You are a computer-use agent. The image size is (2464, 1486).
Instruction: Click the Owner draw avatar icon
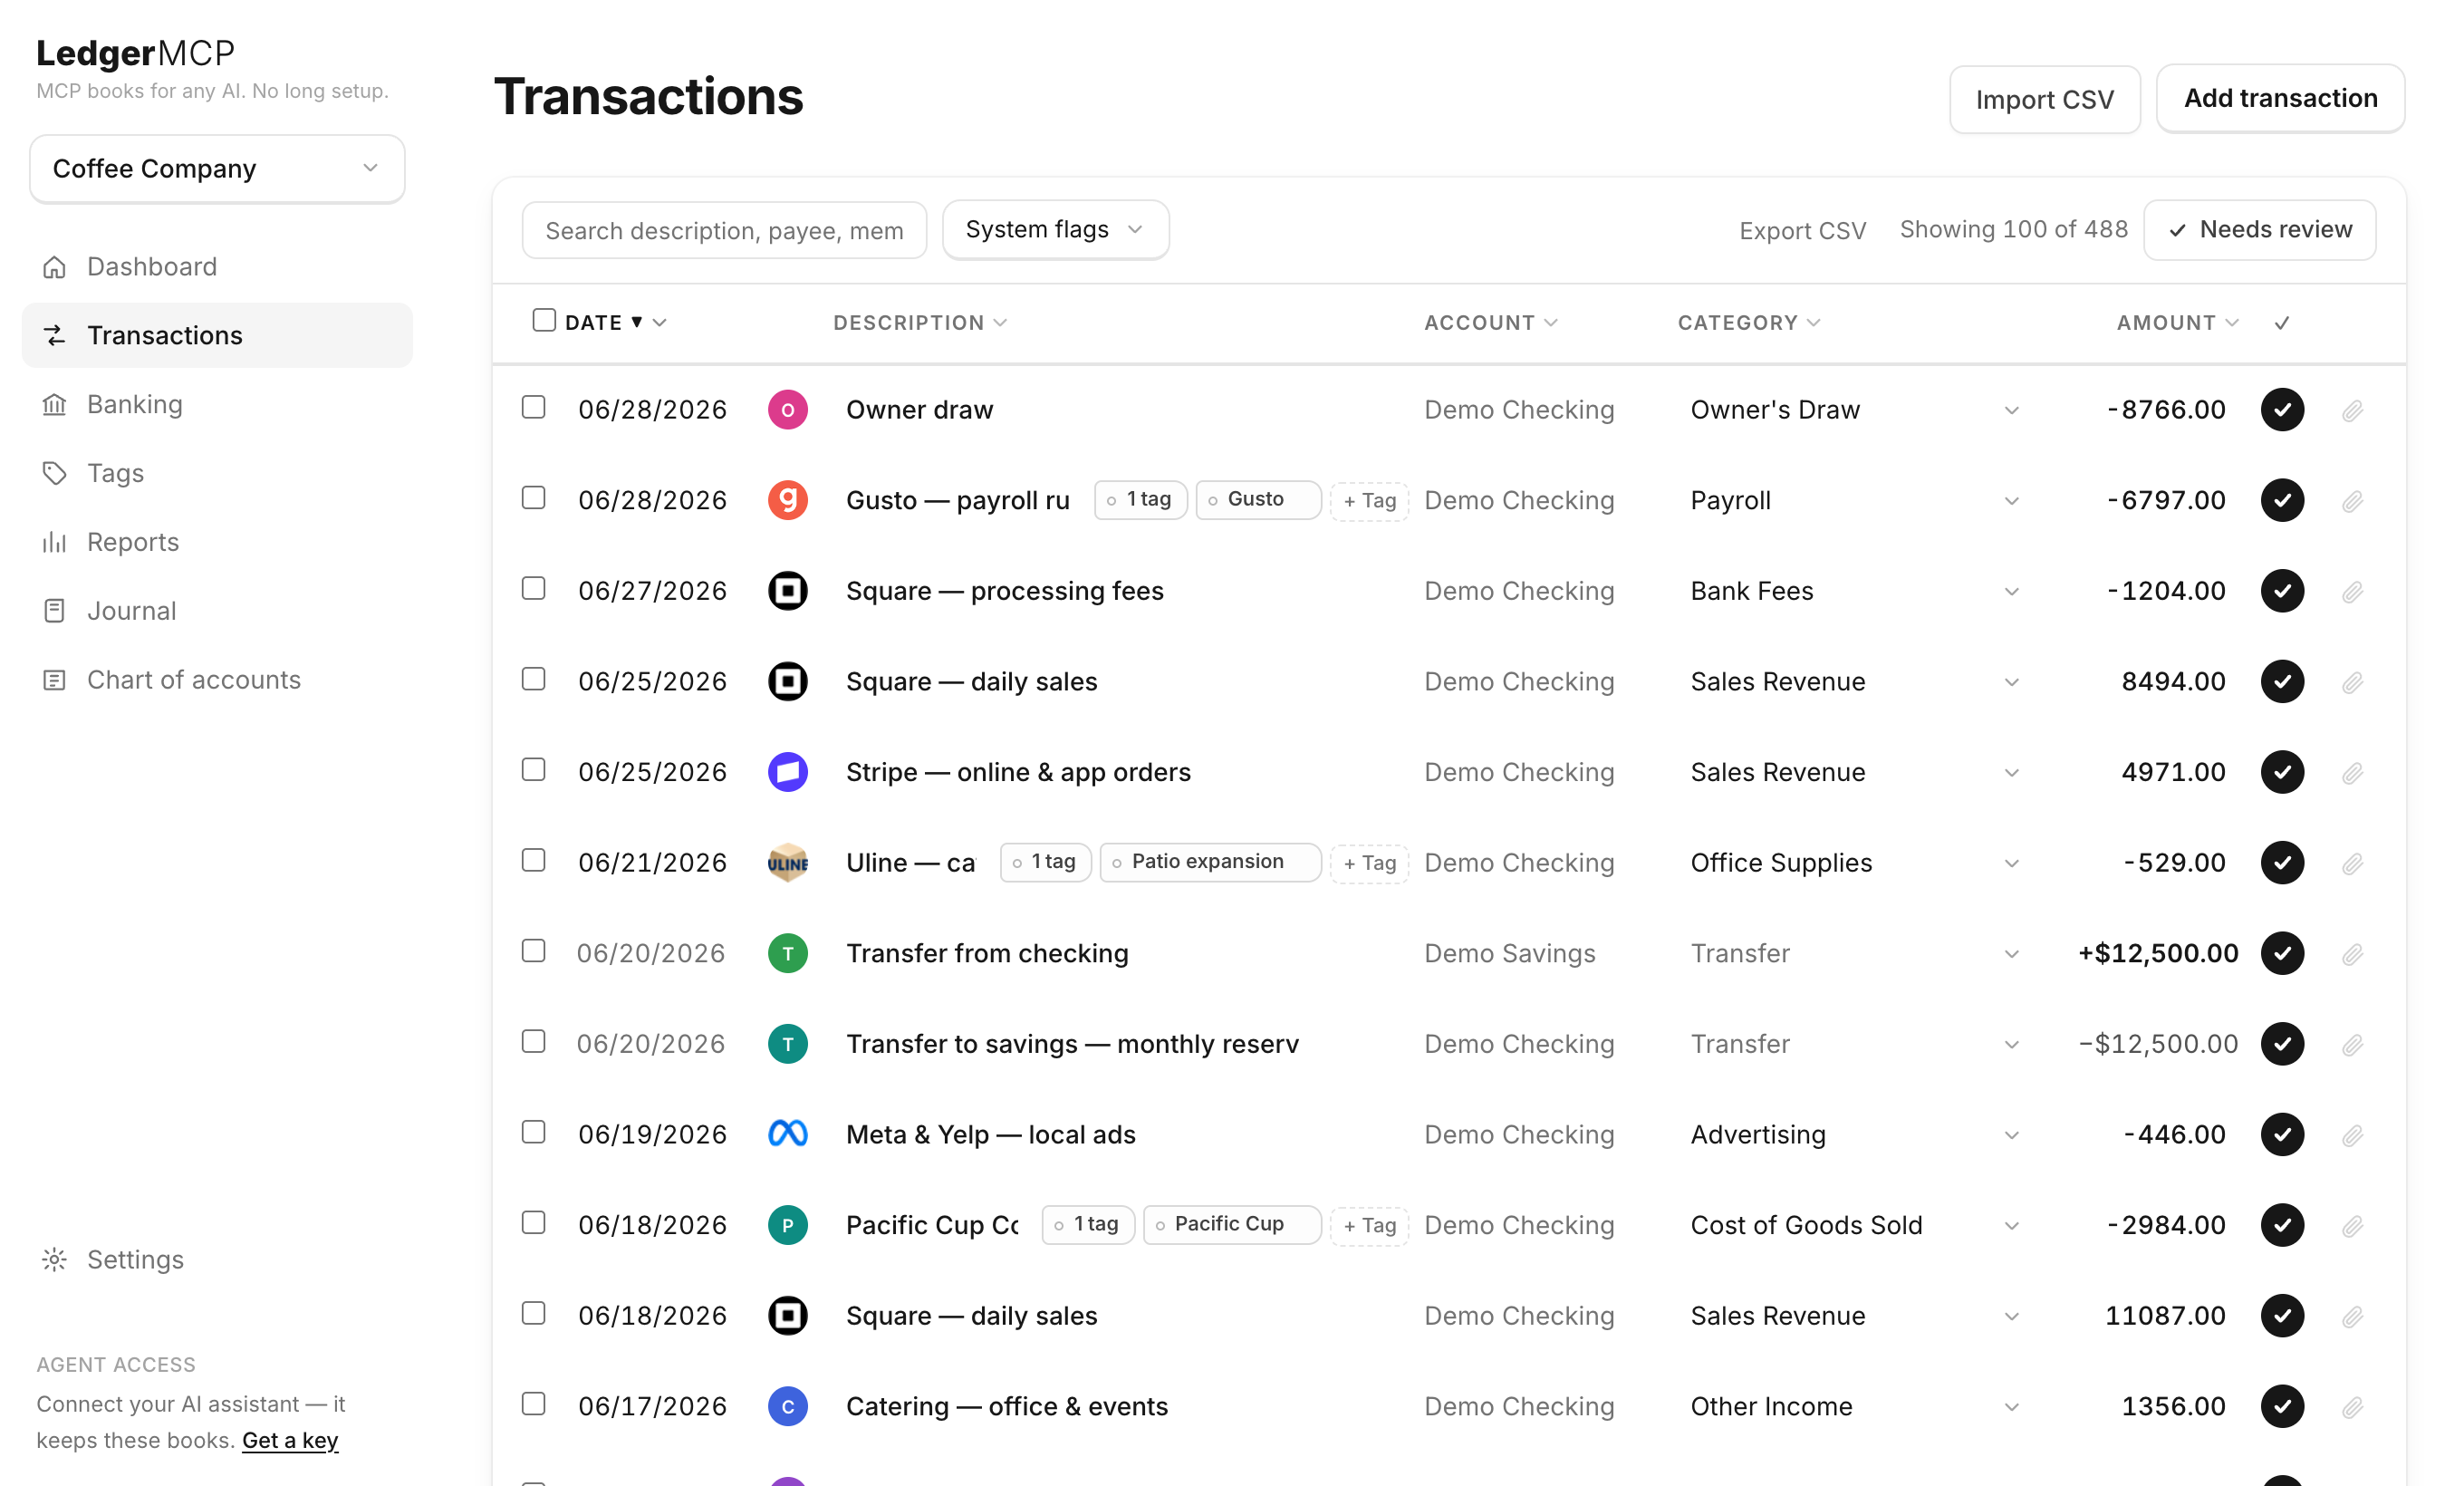788,409
